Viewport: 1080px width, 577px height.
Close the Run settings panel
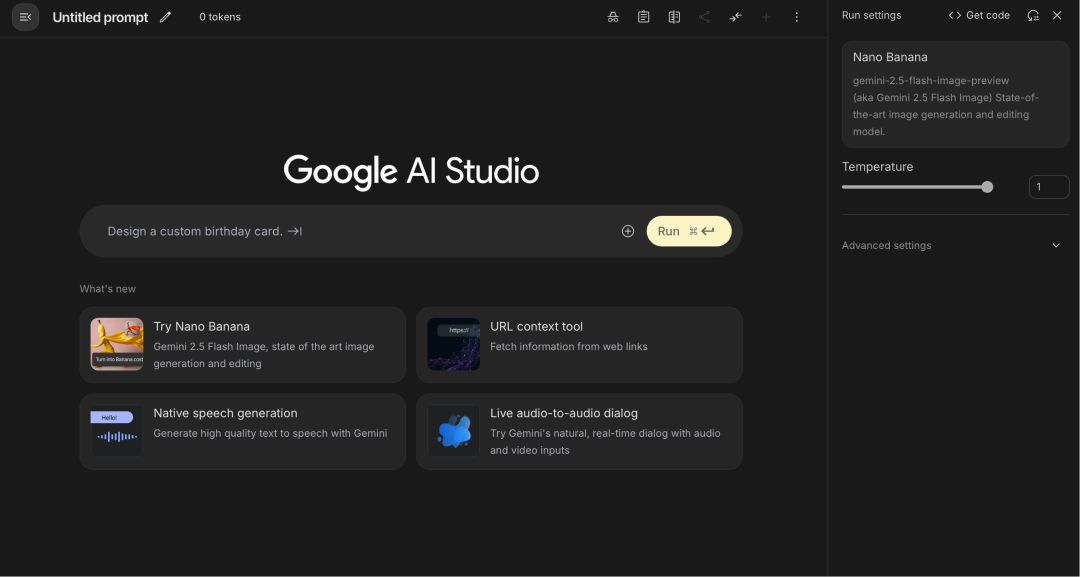[x=1057, y=15]
